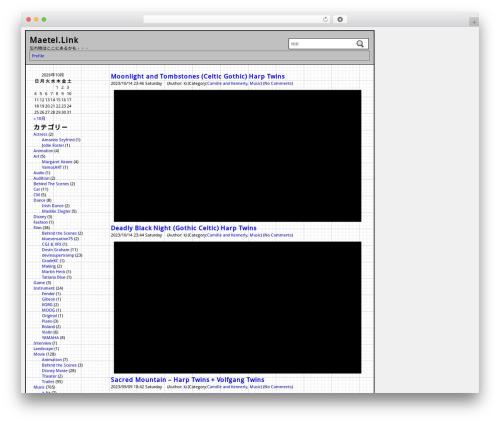Open Disney Movie subcategory
Screen dimensions: 500x423
[x=55, y=371]
